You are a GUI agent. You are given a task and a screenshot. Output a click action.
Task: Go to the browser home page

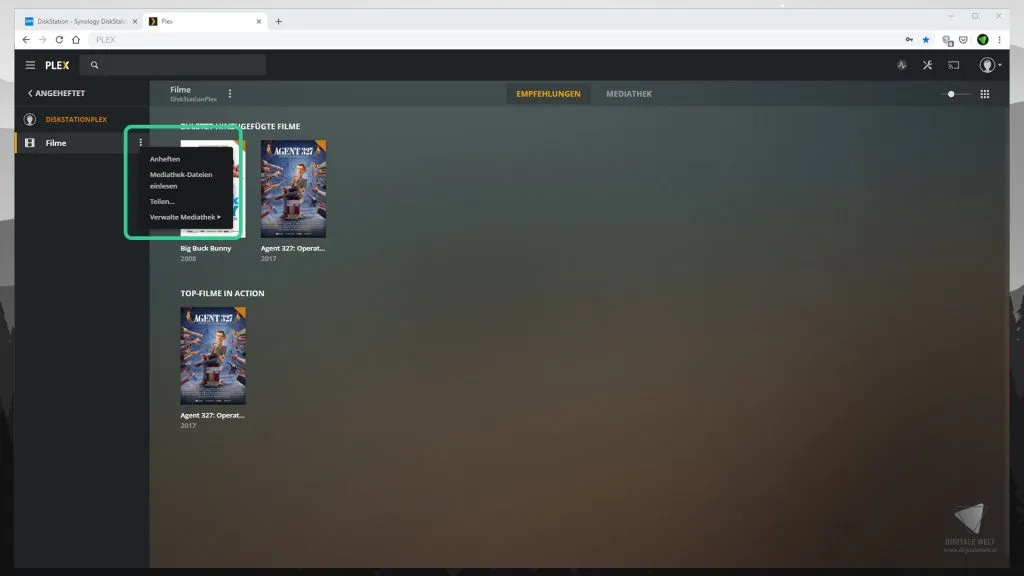76,40
